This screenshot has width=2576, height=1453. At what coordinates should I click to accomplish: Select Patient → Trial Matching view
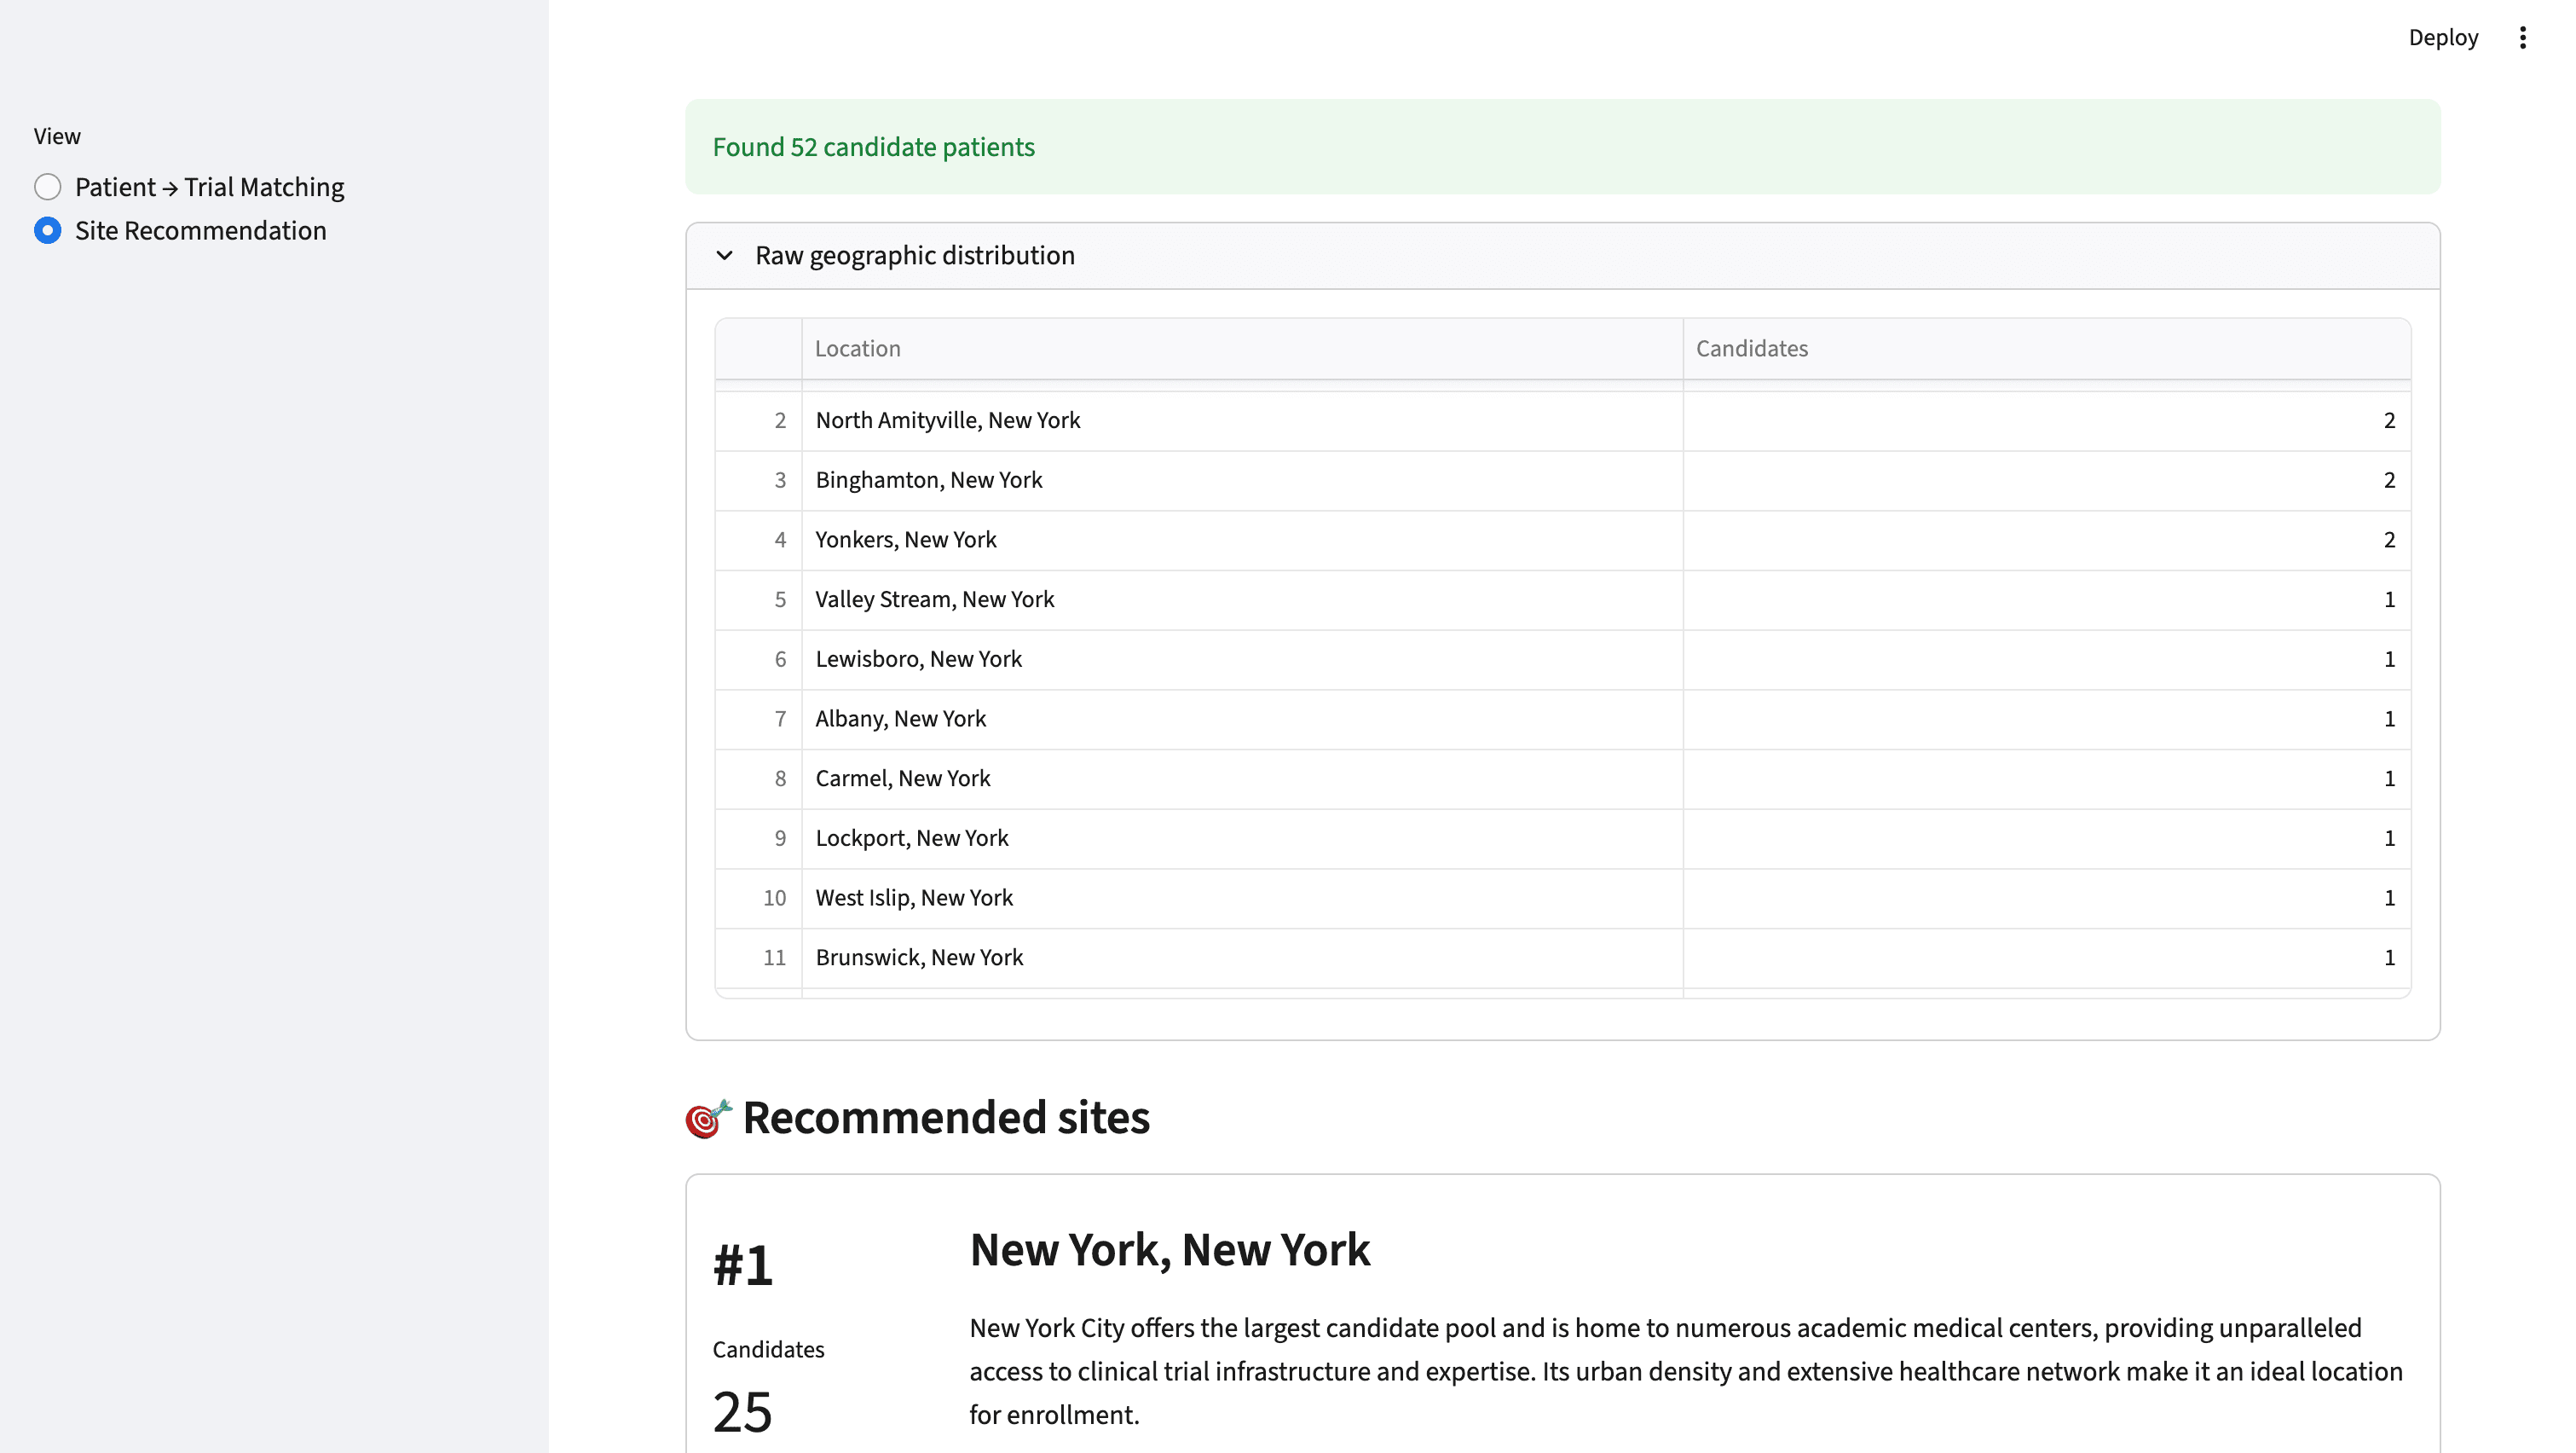189,187
